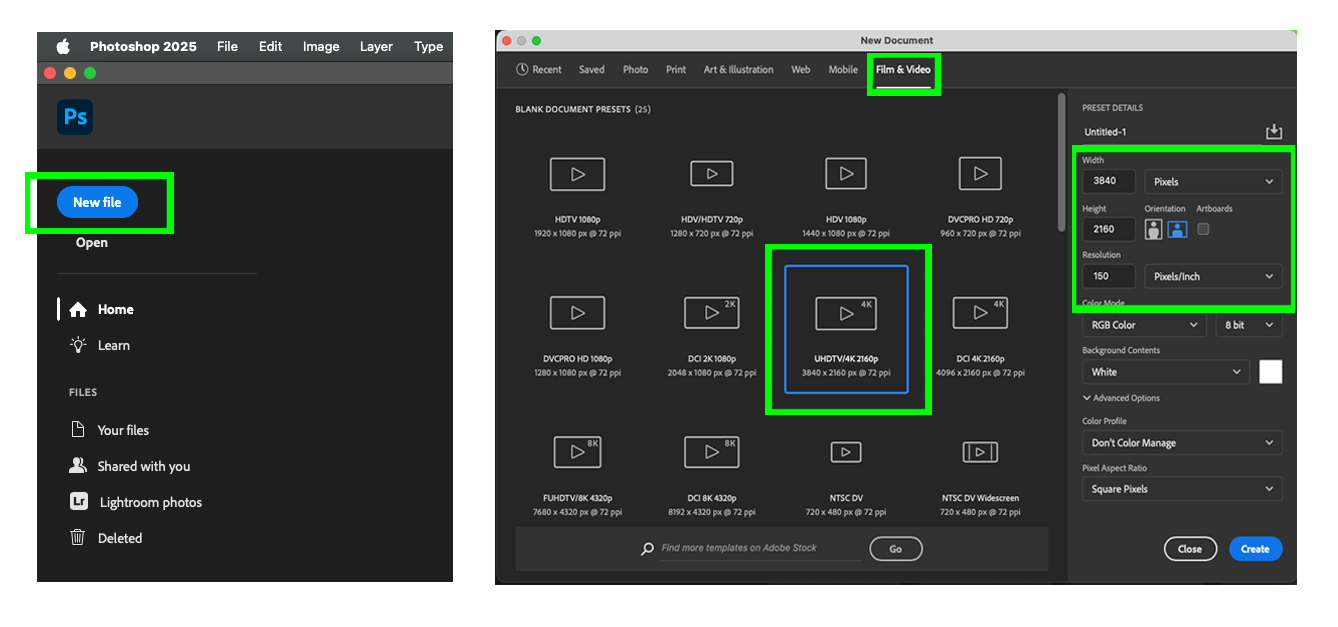Open the Pixels width unit dropdown
Image resolution: width=1338 pixels, height=627 pixels.
[1213, 182]
